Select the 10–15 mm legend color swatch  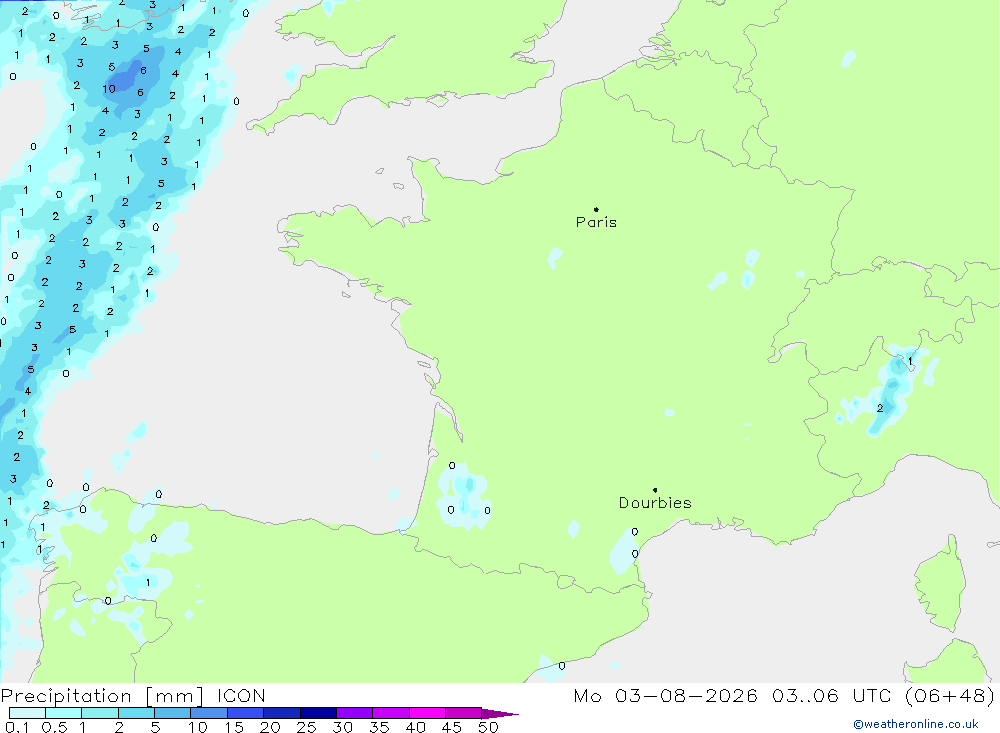pyautogui.click(x=209, y=713)
